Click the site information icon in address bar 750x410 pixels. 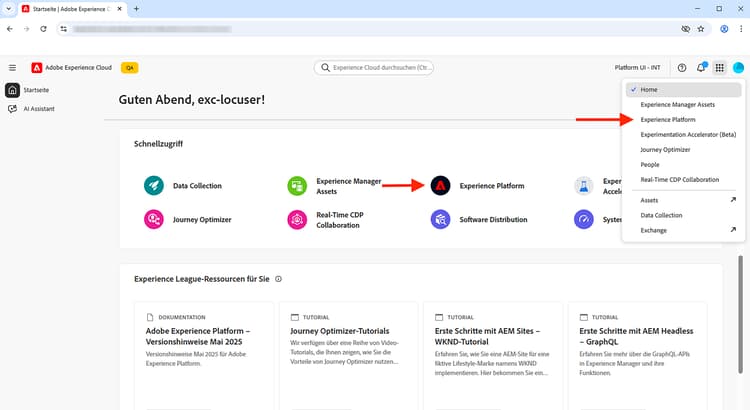pos(63,29)
